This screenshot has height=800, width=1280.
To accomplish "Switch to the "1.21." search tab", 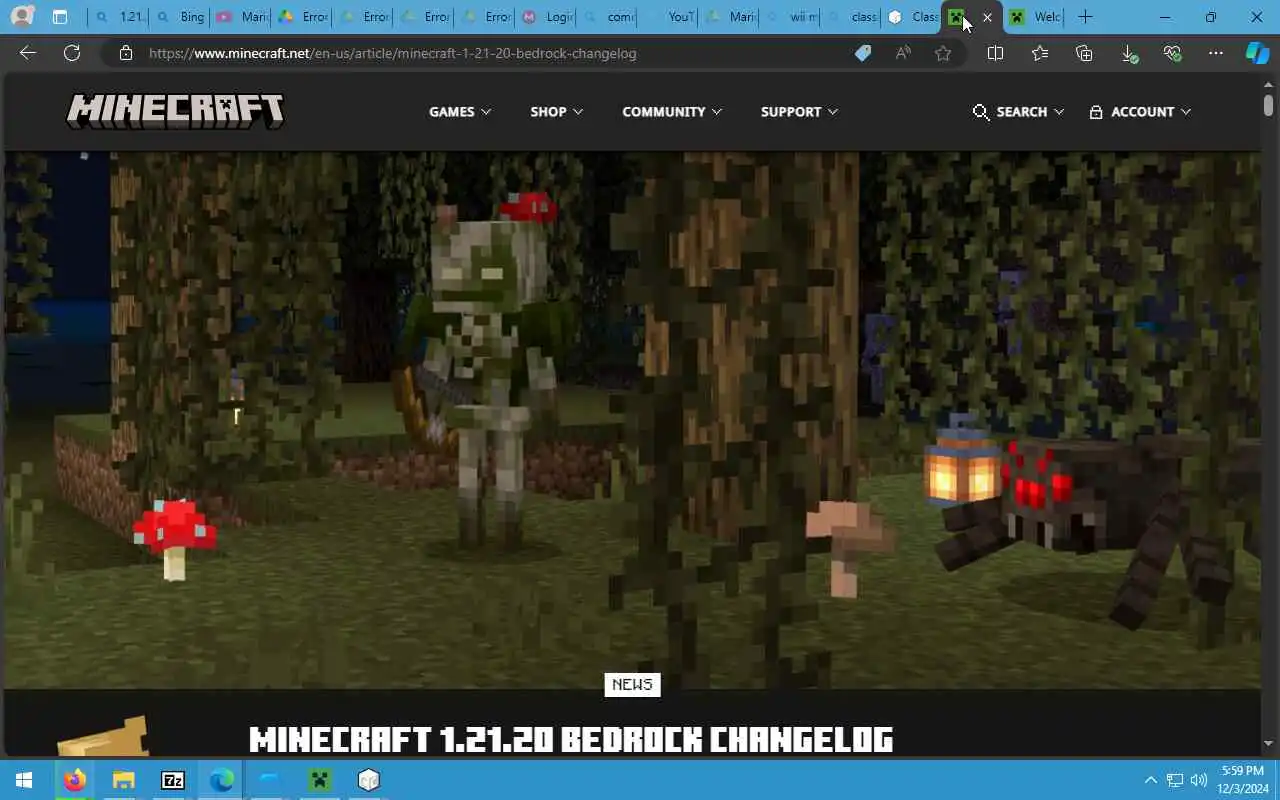I will tap(119, 17).
